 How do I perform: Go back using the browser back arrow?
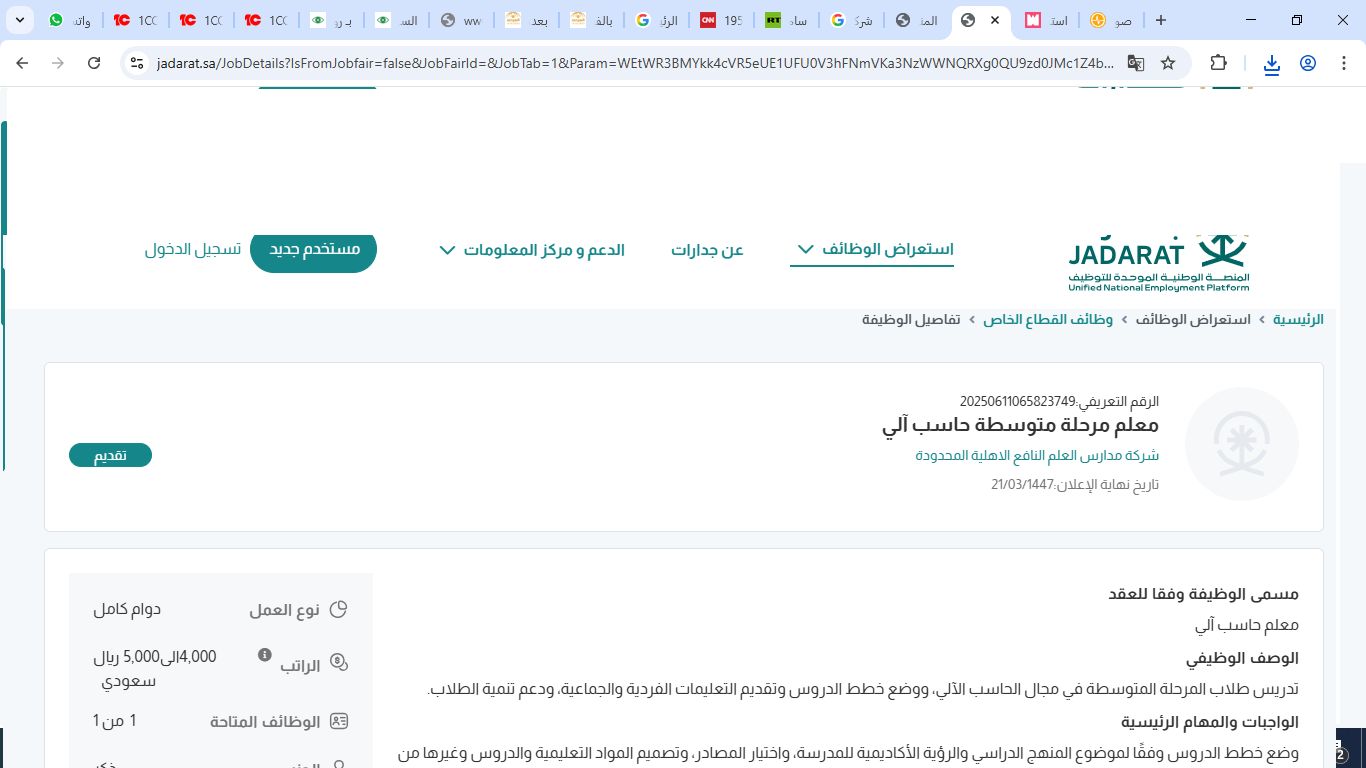pyautogui.click(x=22, y=63)
